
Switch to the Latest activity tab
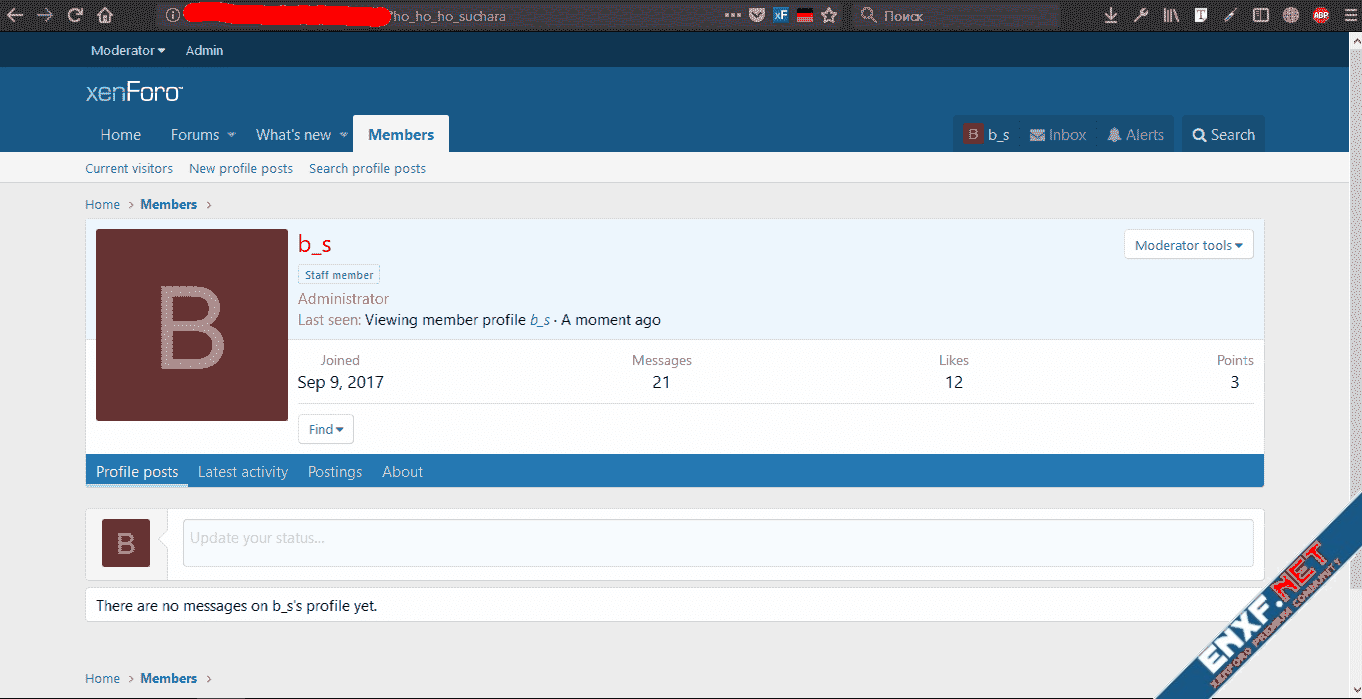pos(243,472)
